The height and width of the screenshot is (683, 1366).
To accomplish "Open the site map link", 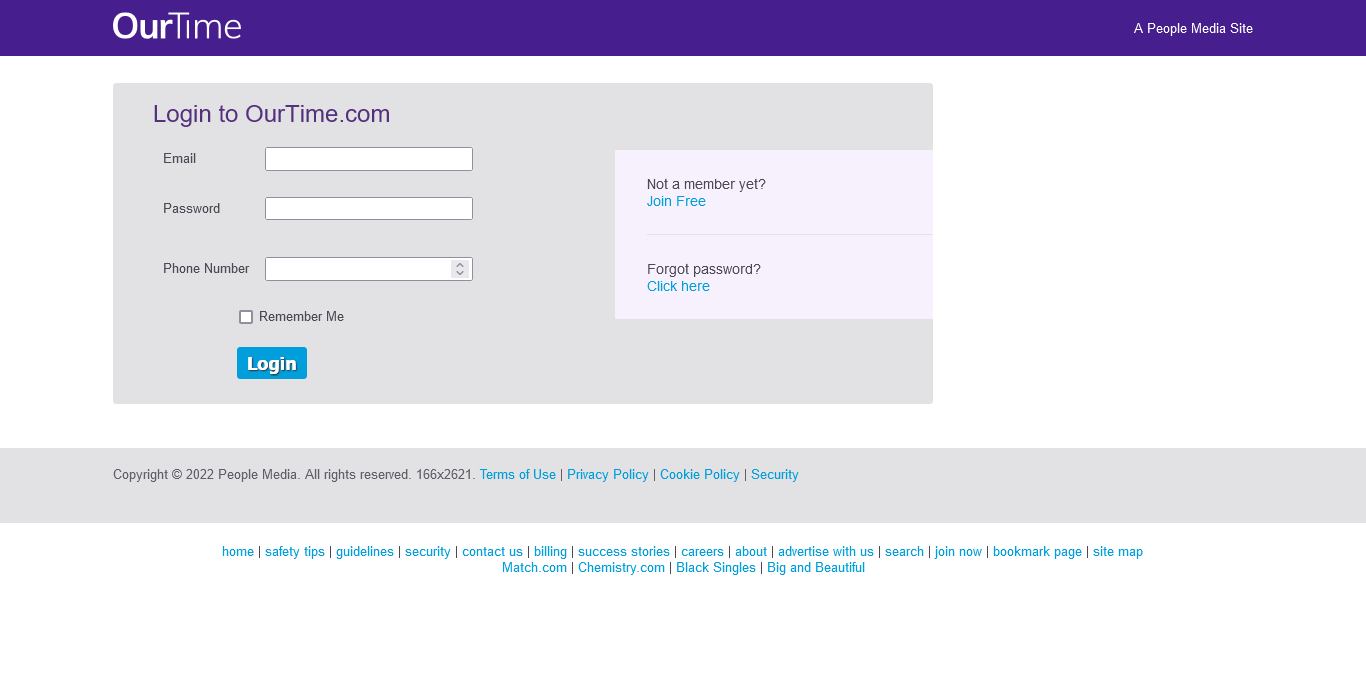I will (x=1118, y=552).
